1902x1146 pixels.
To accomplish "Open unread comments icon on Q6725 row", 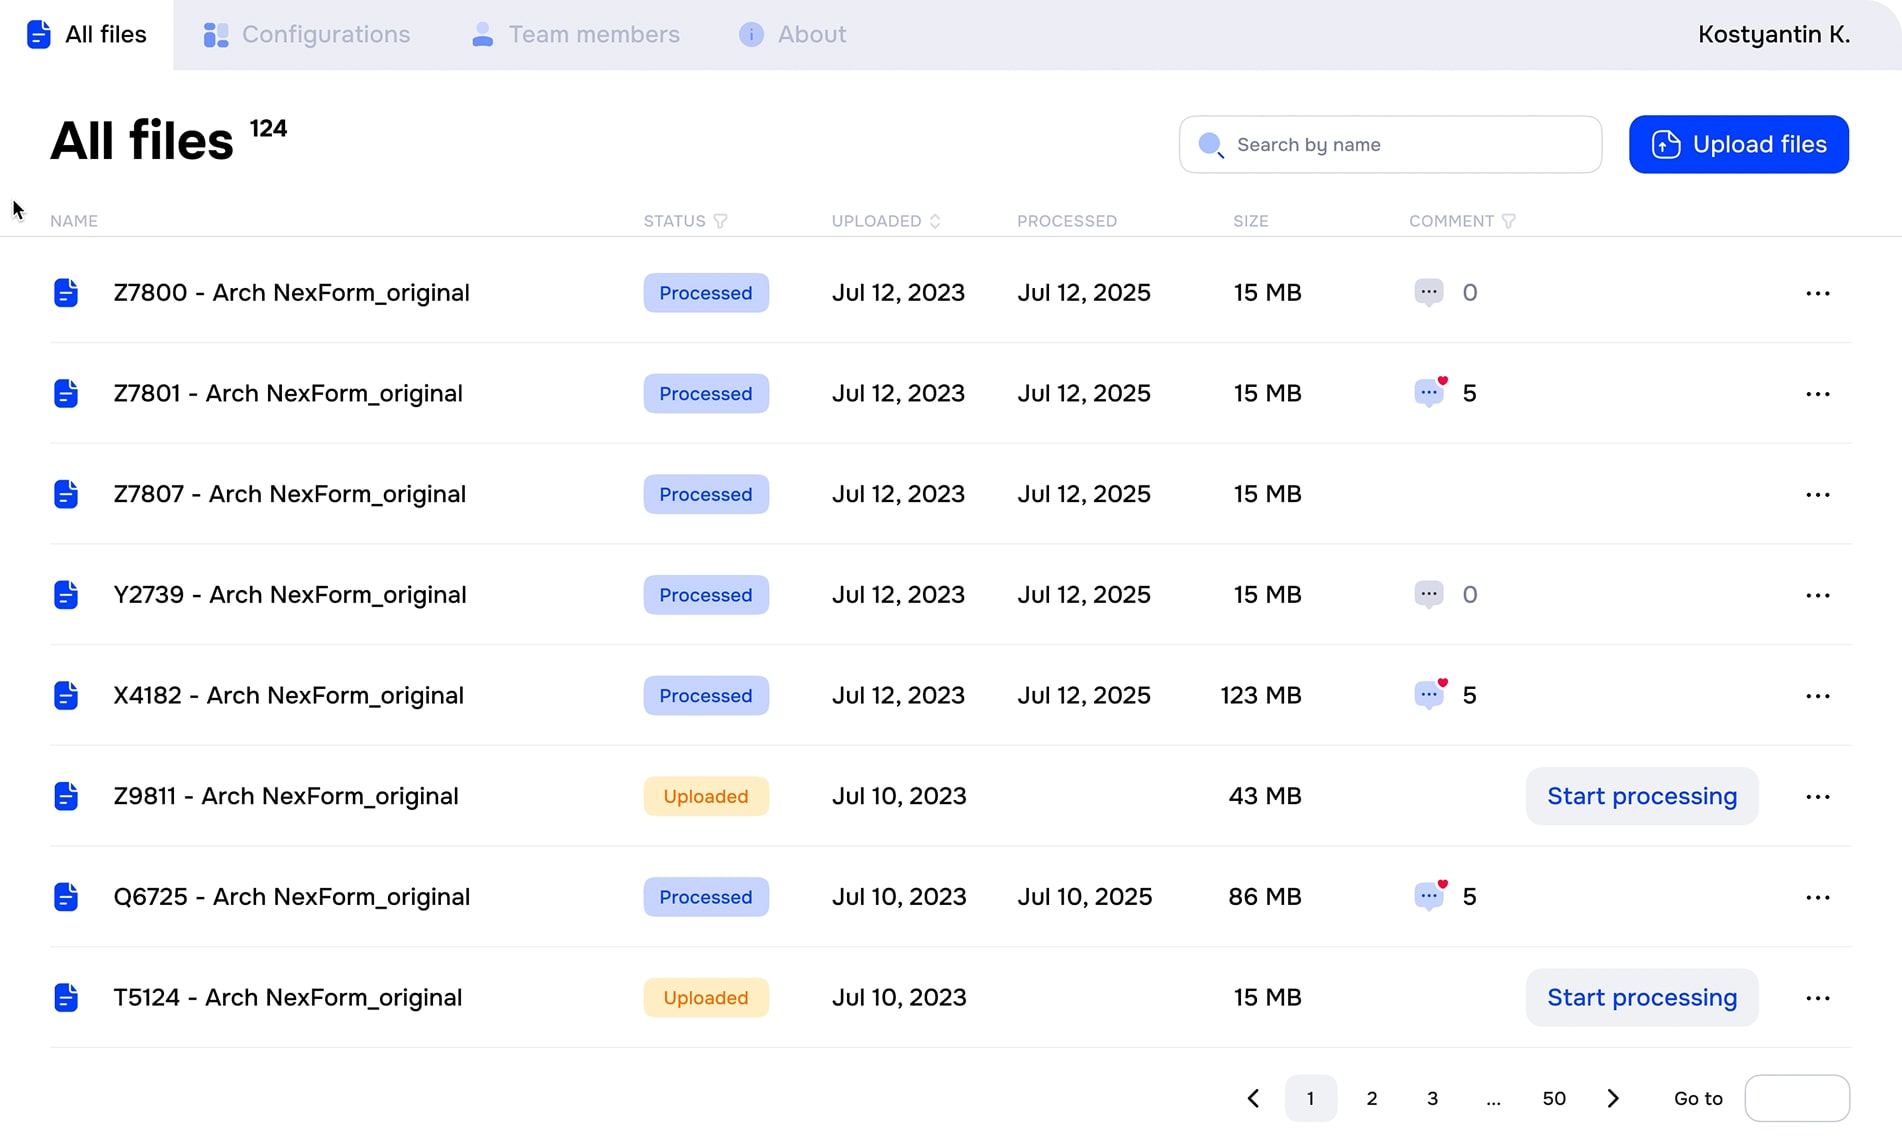I will (1430, 895).
